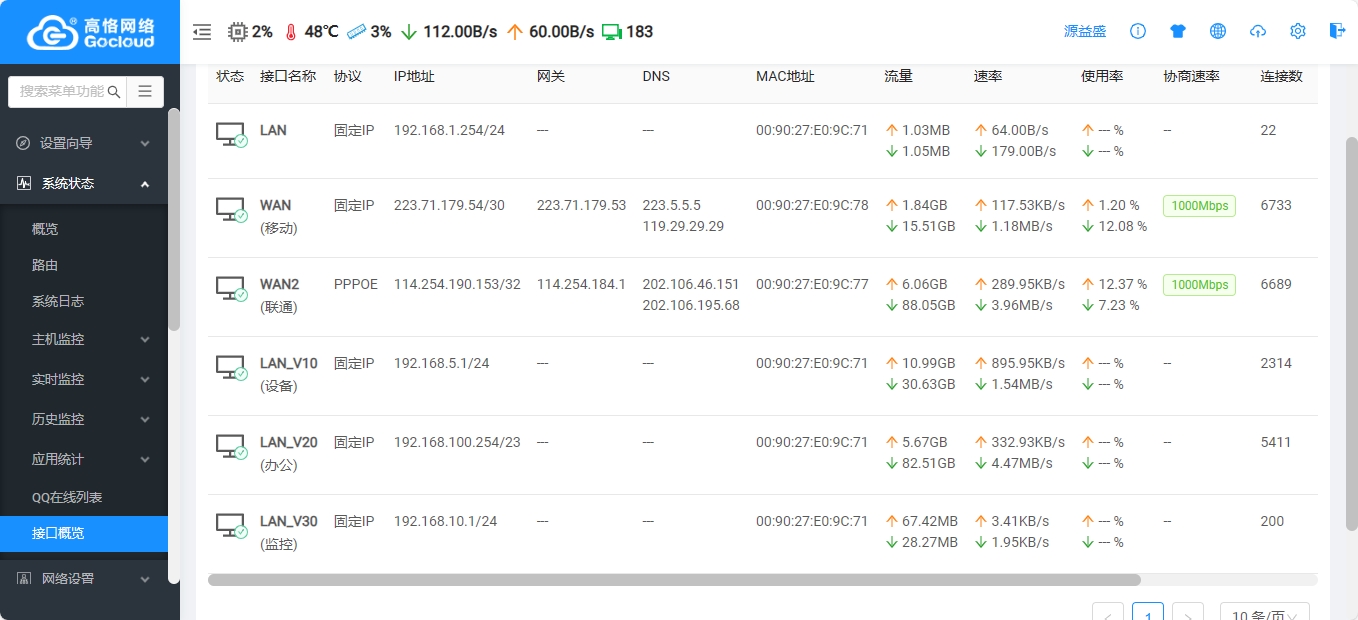This screenshot has width=1358, height=620.
Task: Click the WAN2 interface status icon
Action: click(231, 289)
